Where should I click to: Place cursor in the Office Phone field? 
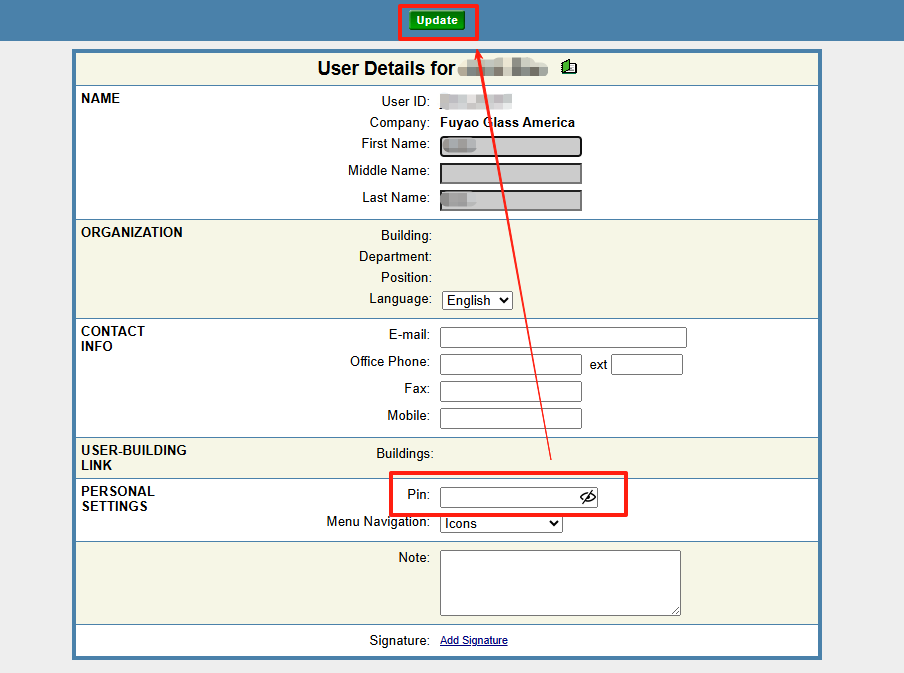pyautogui.click(x=510, y=364)
